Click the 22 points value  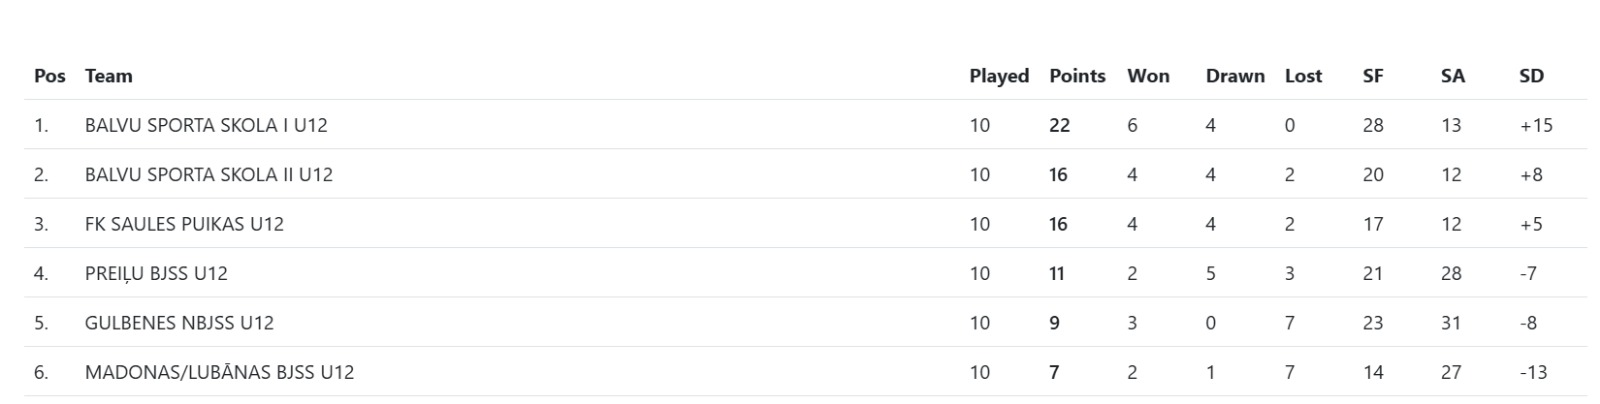1059,125
